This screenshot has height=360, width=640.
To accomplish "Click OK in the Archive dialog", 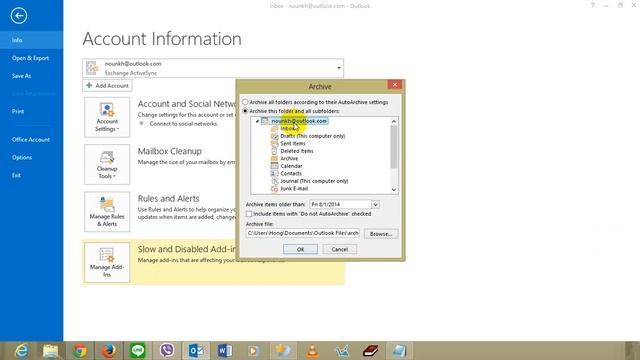I will [x=300, y=249].
